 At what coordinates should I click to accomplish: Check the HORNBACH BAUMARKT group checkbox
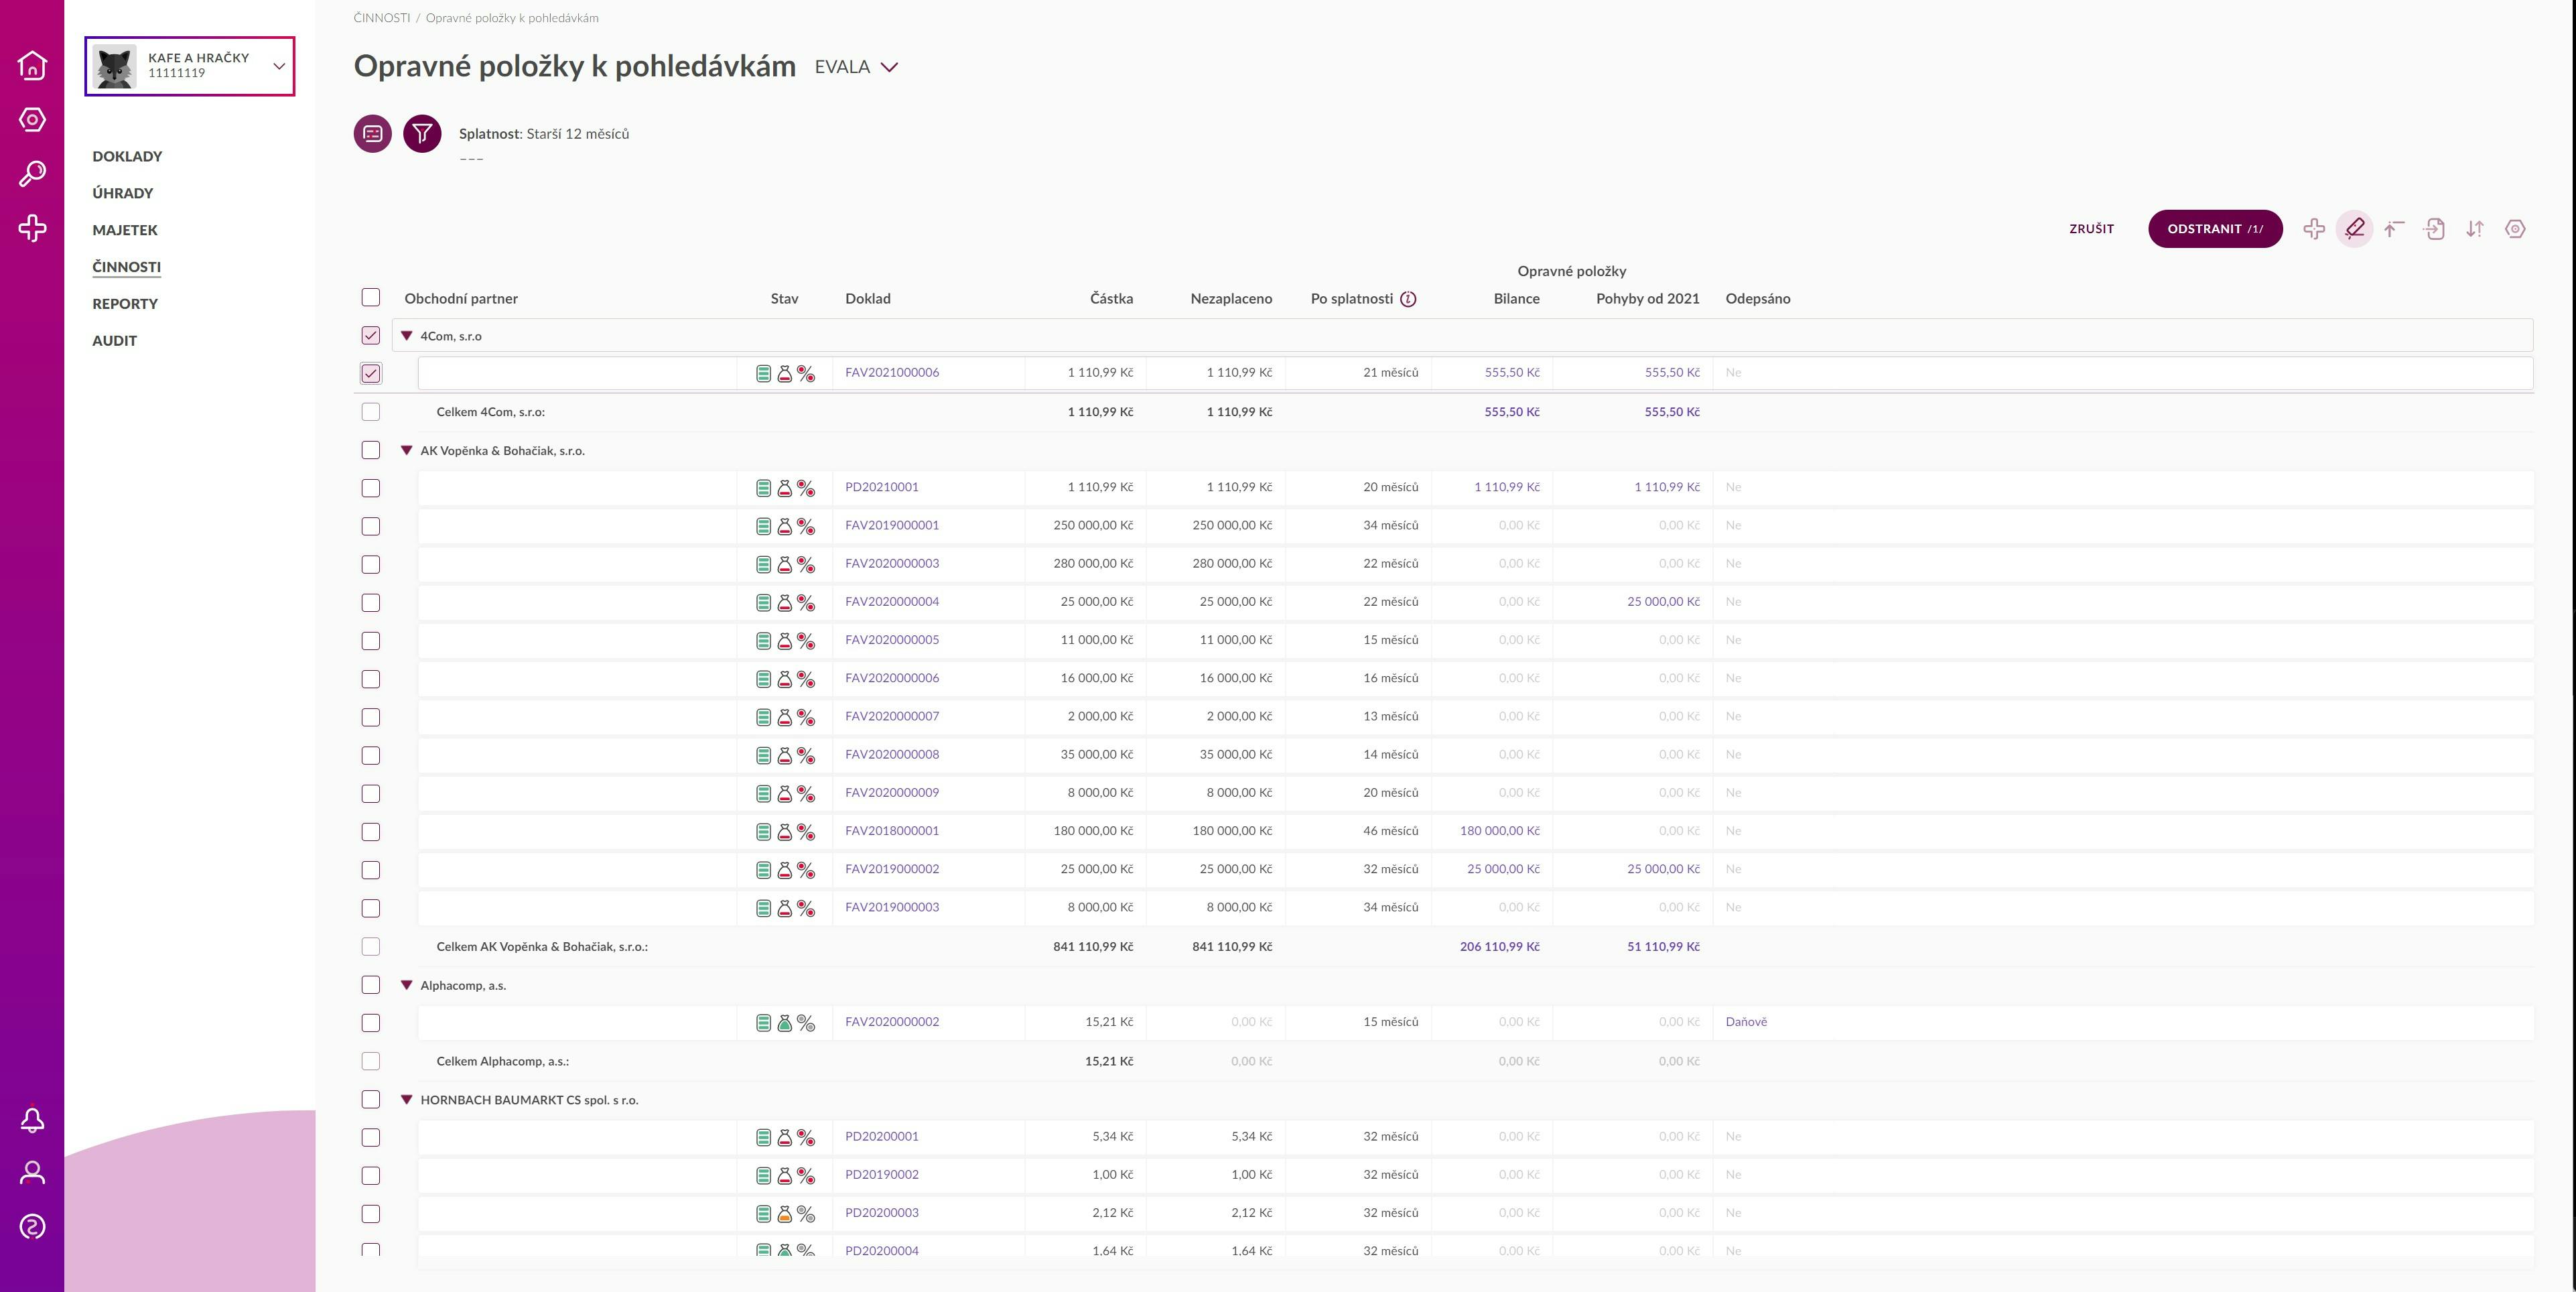[371, 1099]
